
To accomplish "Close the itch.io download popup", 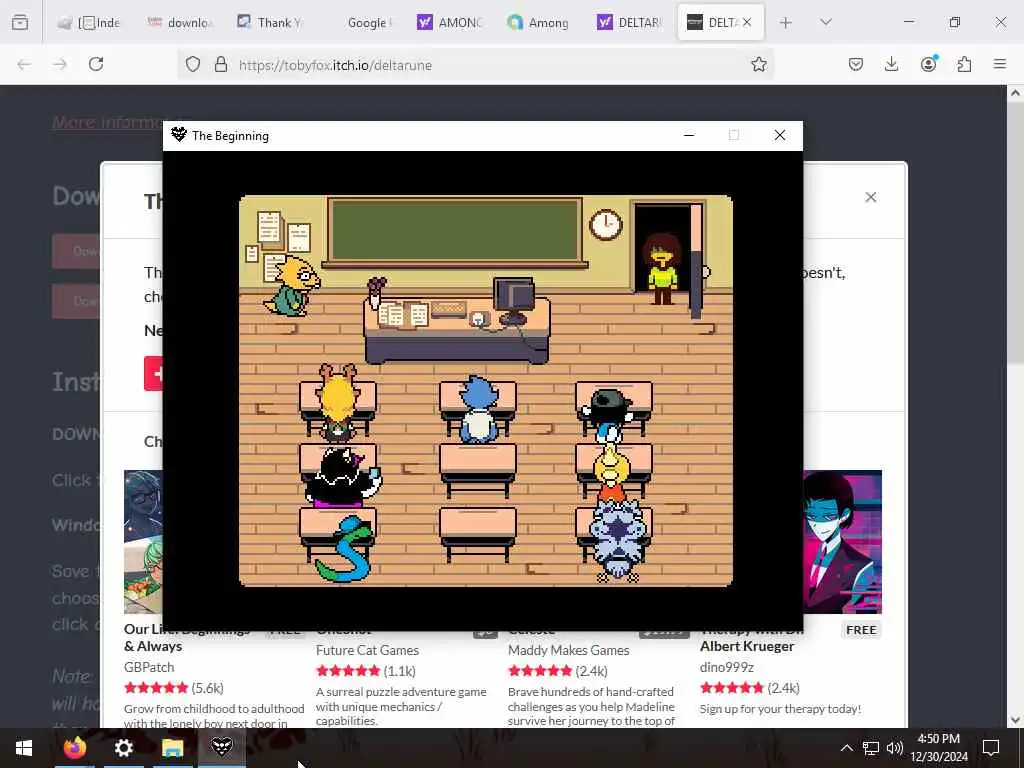I will pyautogui.click(x=871, y=197).
